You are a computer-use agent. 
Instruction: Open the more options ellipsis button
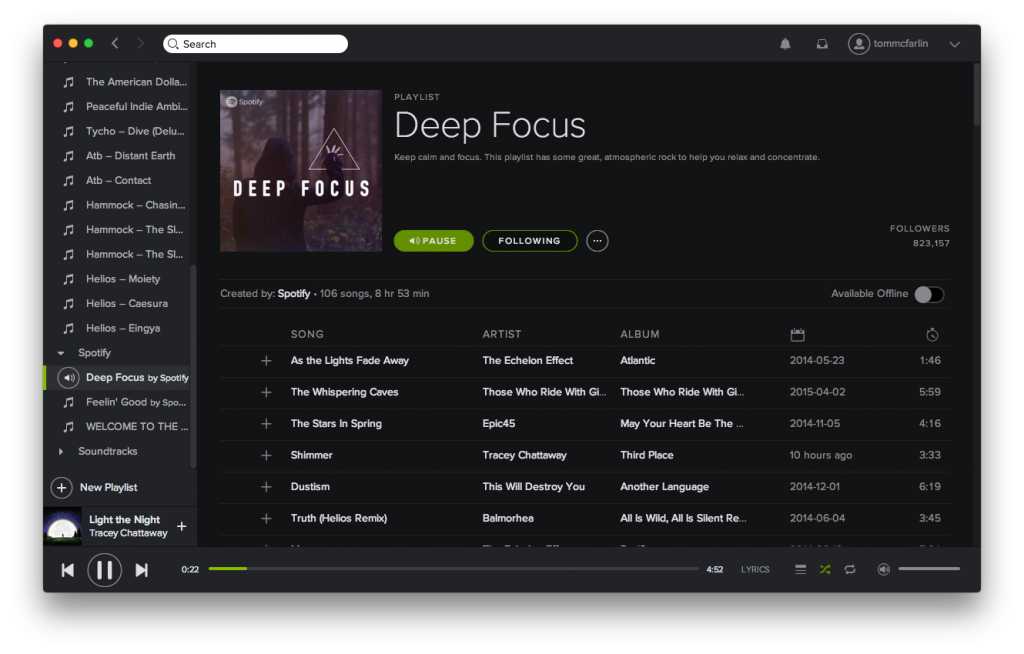[x=597, y=240]
